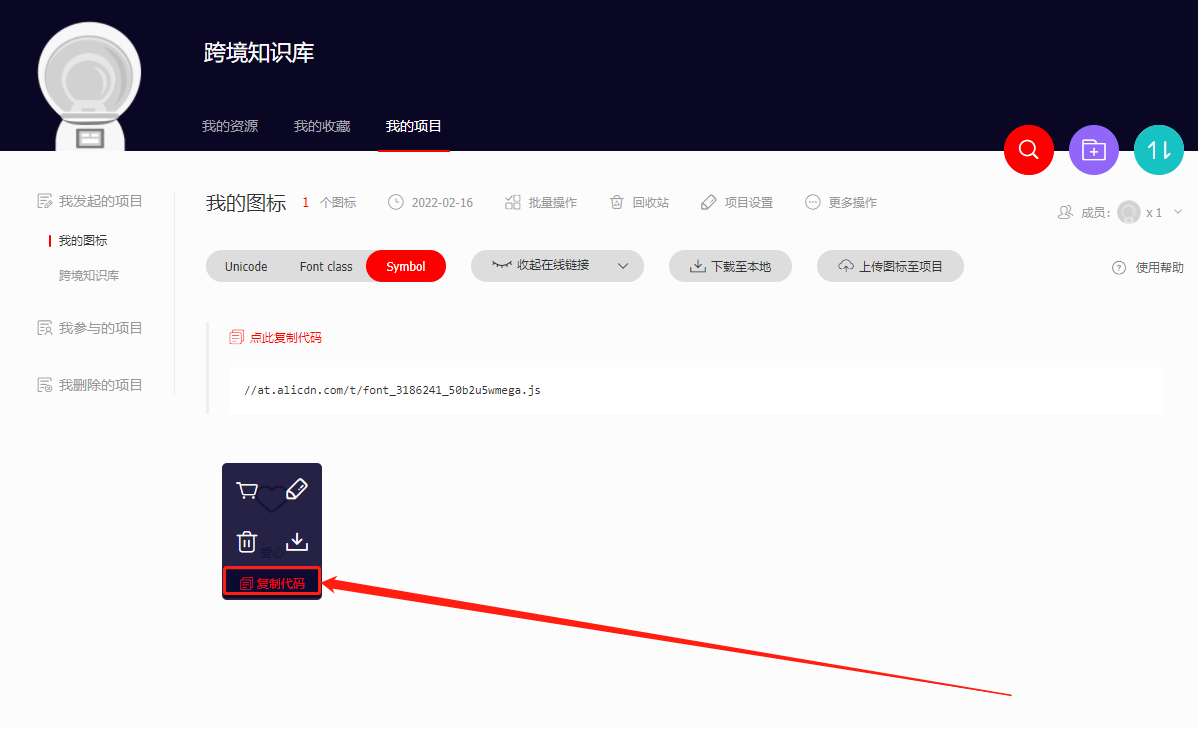Viewport: 1198px width, 729px height.
Task: Add icon to cart via overlay
Action: (247, 490)
